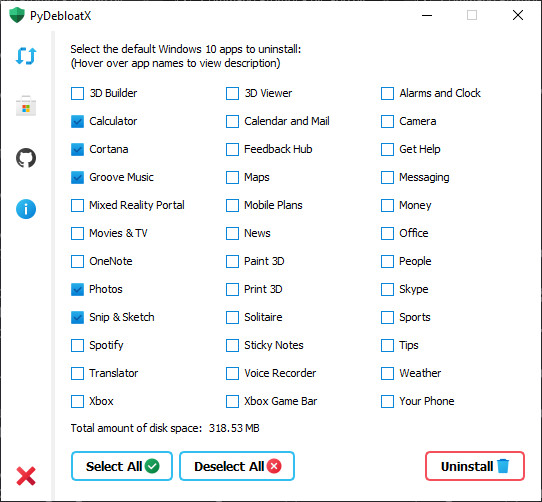Viewport: 542px width, 502px height.
Task: Check Mixed Reality Portal checkbox
Action: click(x=77, y=205)
